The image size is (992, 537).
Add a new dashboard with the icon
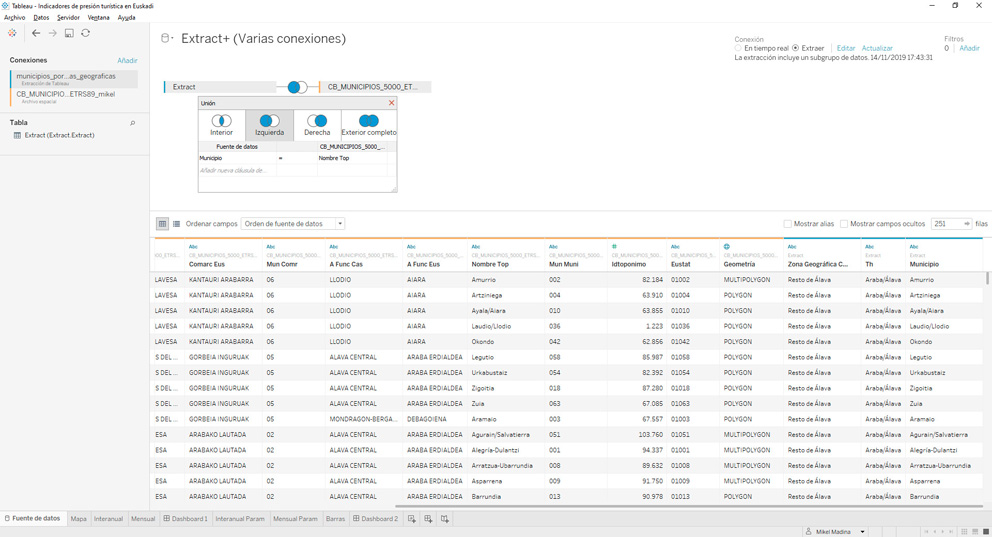point(428,519)
